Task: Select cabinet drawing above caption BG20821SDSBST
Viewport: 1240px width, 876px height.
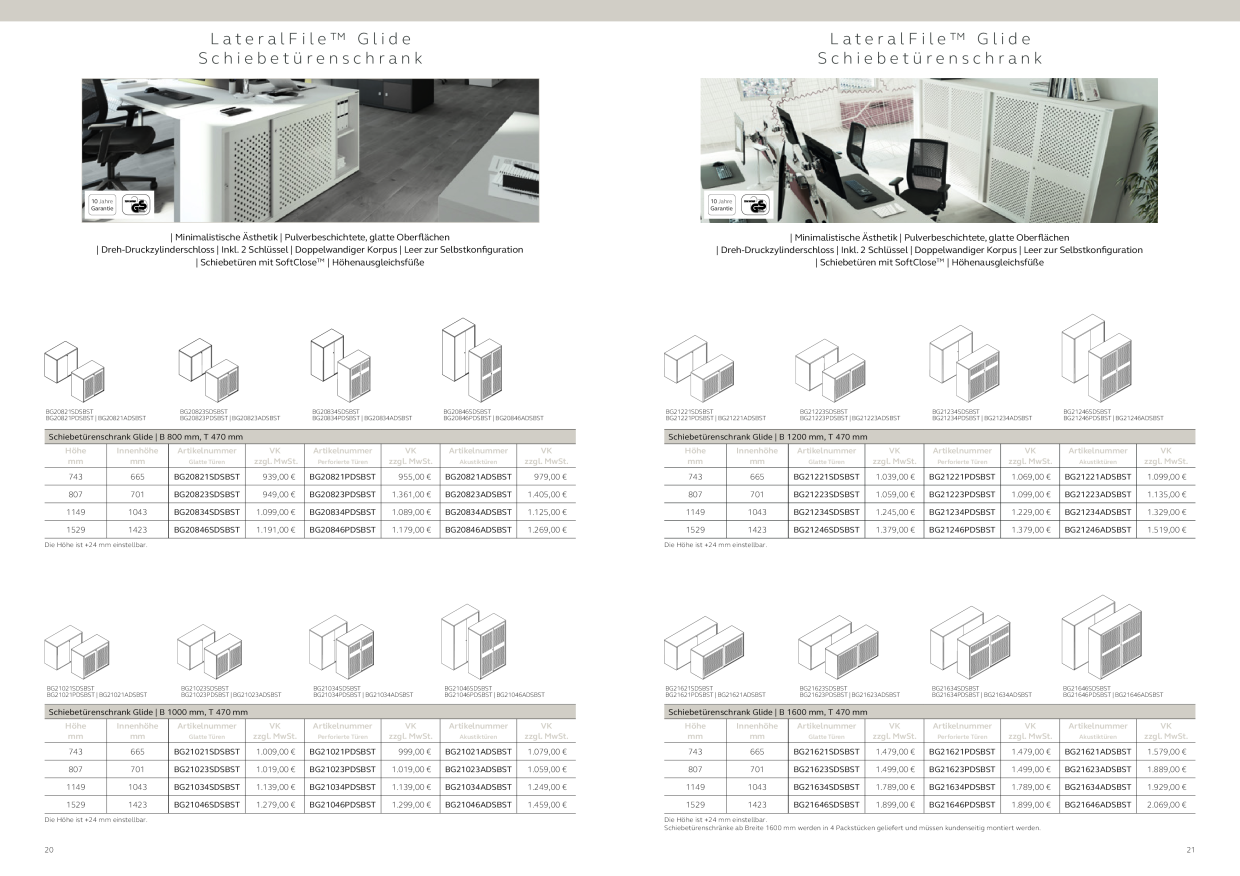Action: pos(75,372)
